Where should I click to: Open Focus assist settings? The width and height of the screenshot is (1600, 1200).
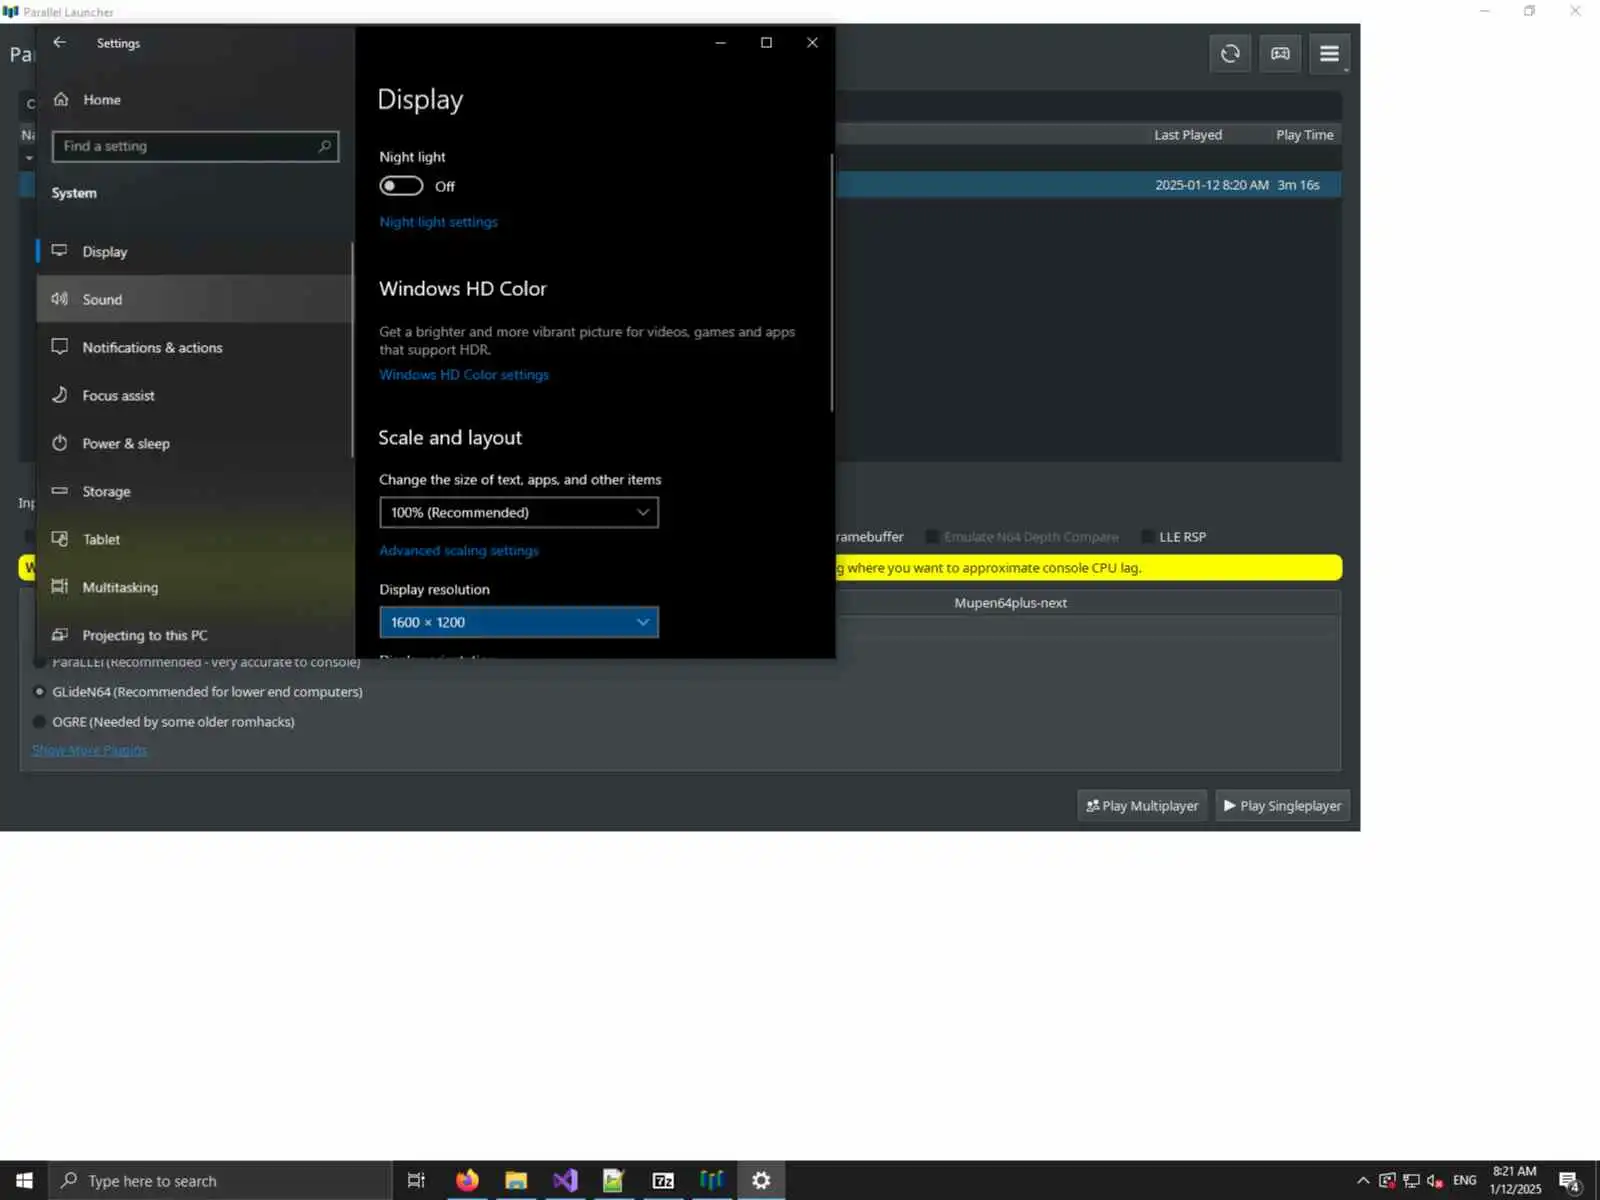tap(195, 395)
